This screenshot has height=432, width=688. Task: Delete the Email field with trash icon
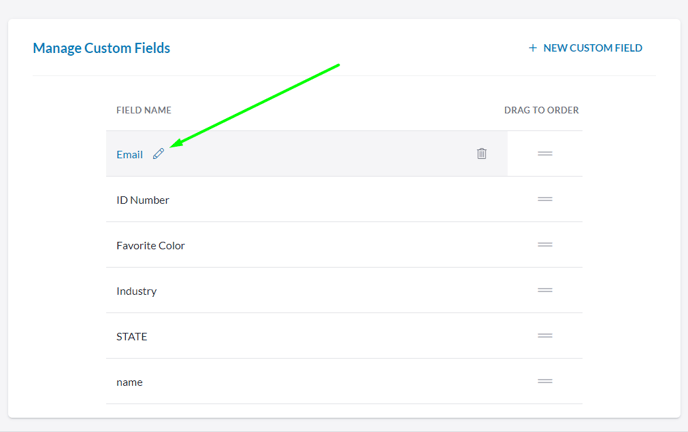pos(481,154)
